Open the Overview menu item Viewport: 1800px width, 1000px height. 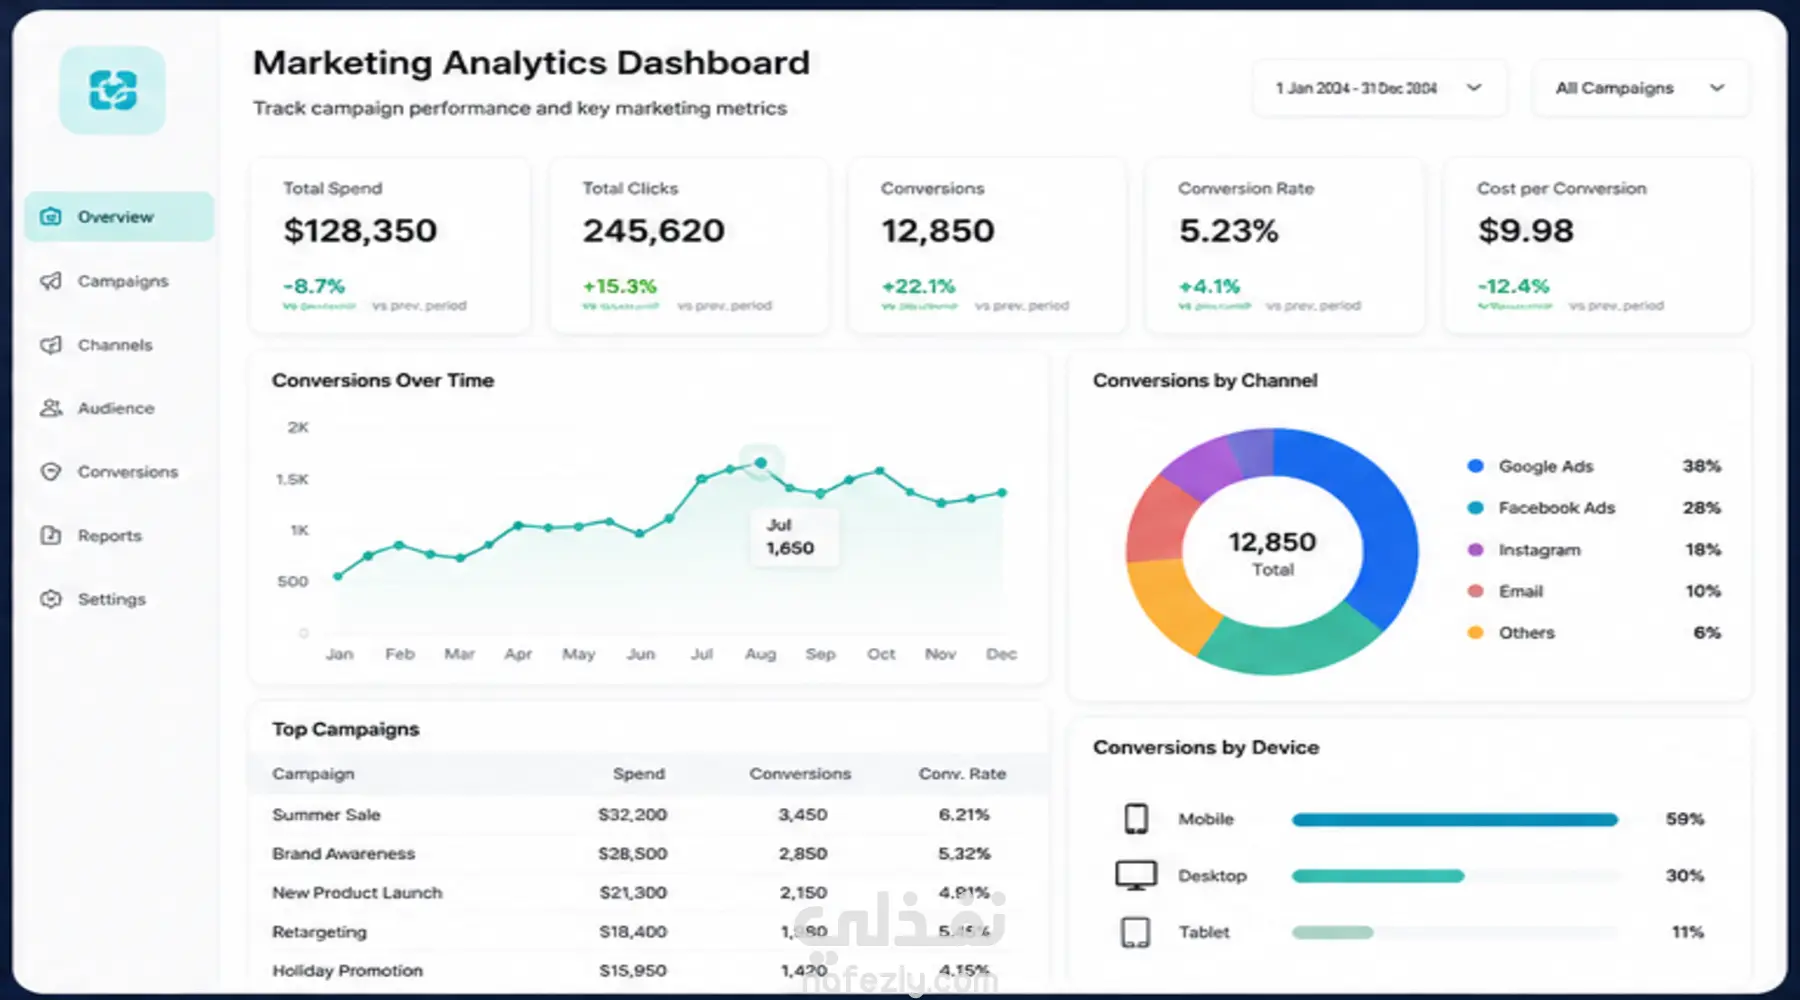click(119, 217)
